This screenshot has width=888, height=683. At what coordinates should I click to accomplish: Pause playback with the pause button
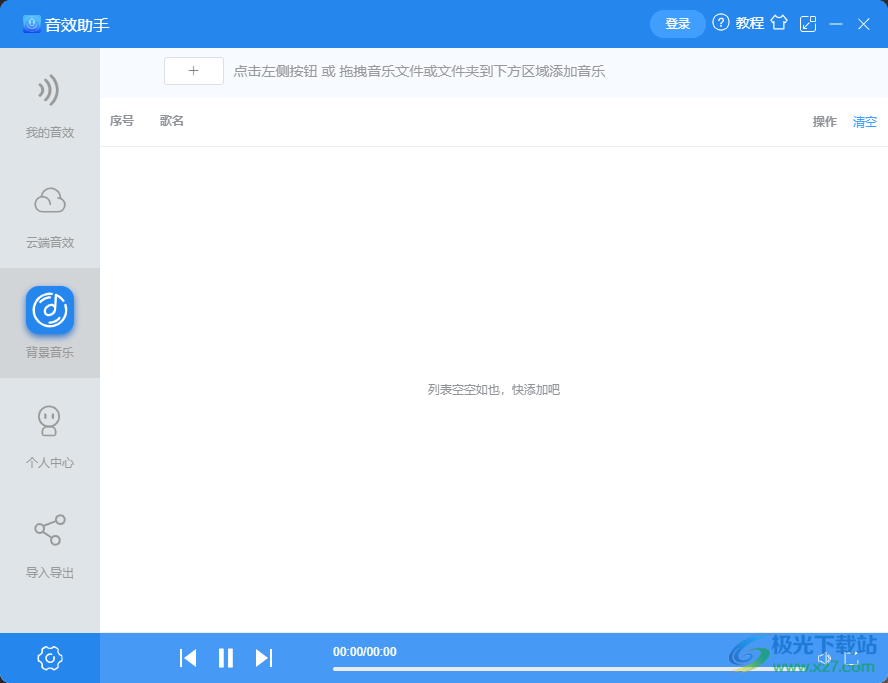click(x=226, y=658)
